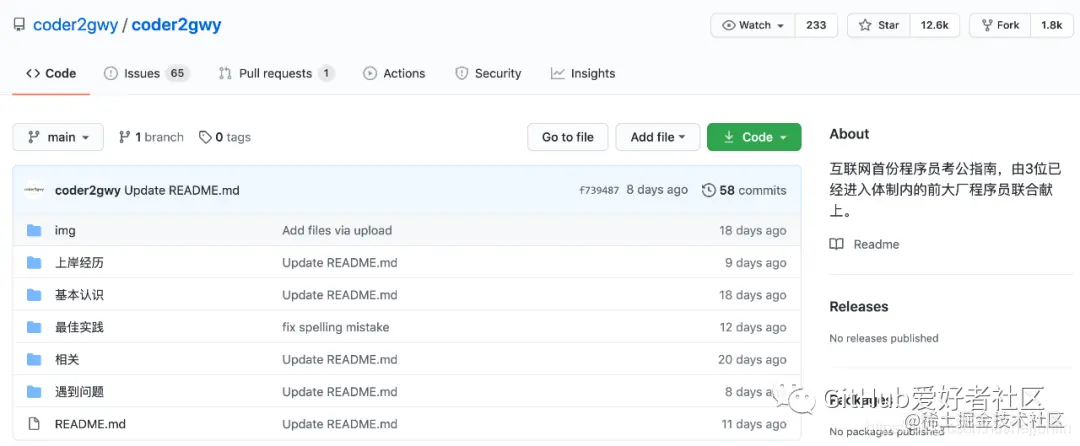Click the 8 days ago commit timestamp beside f739487

click(657, 190)
